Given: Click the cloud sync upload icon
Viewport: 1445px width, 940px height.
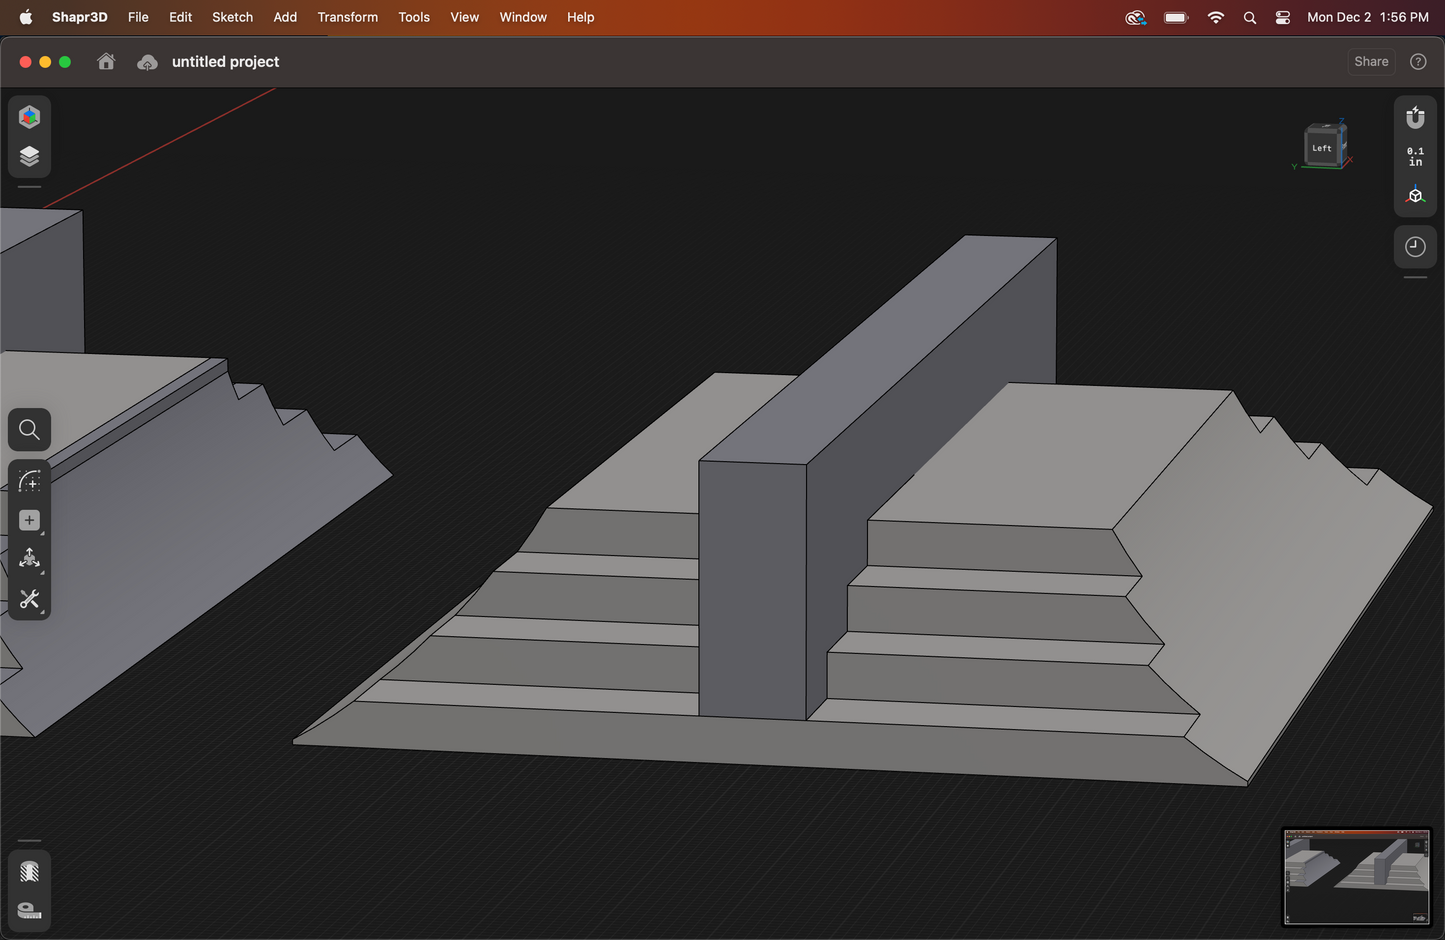Looking at the screenshot, I should point(147,63).
